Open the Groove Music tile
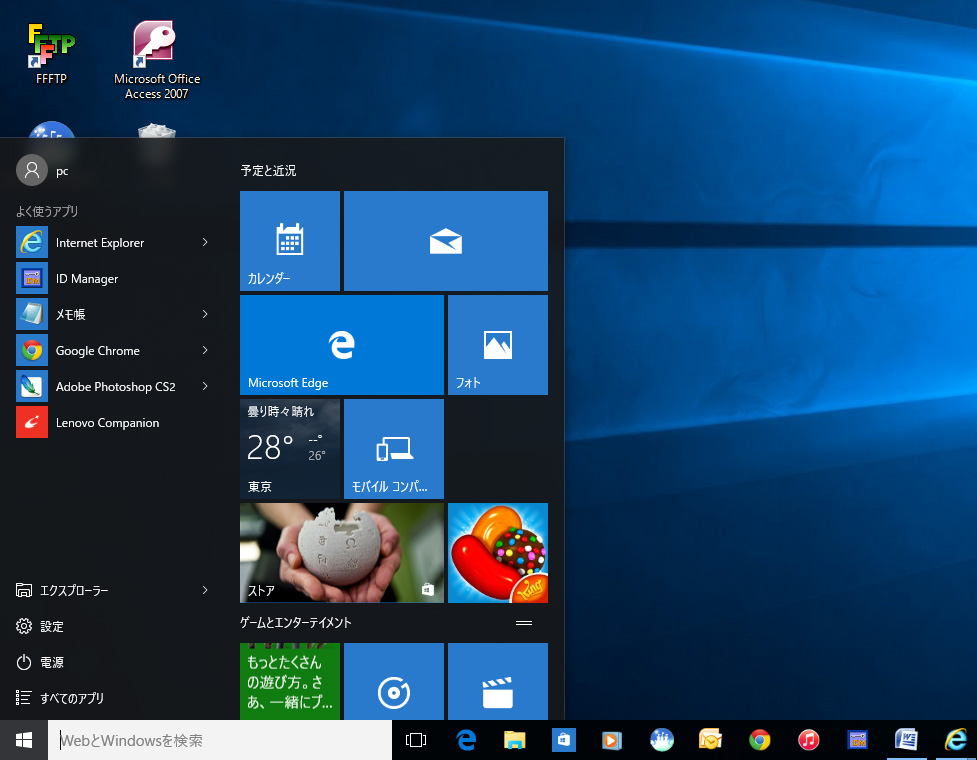This screenshot has width=977, height=760. click(x=394, y=682)
